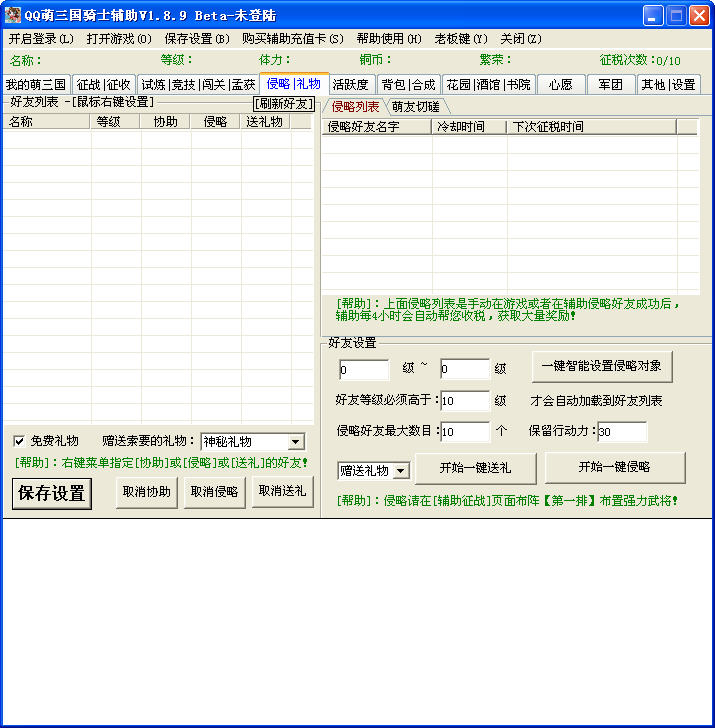Click the 取消侵略 button

(x=214, y=492)
